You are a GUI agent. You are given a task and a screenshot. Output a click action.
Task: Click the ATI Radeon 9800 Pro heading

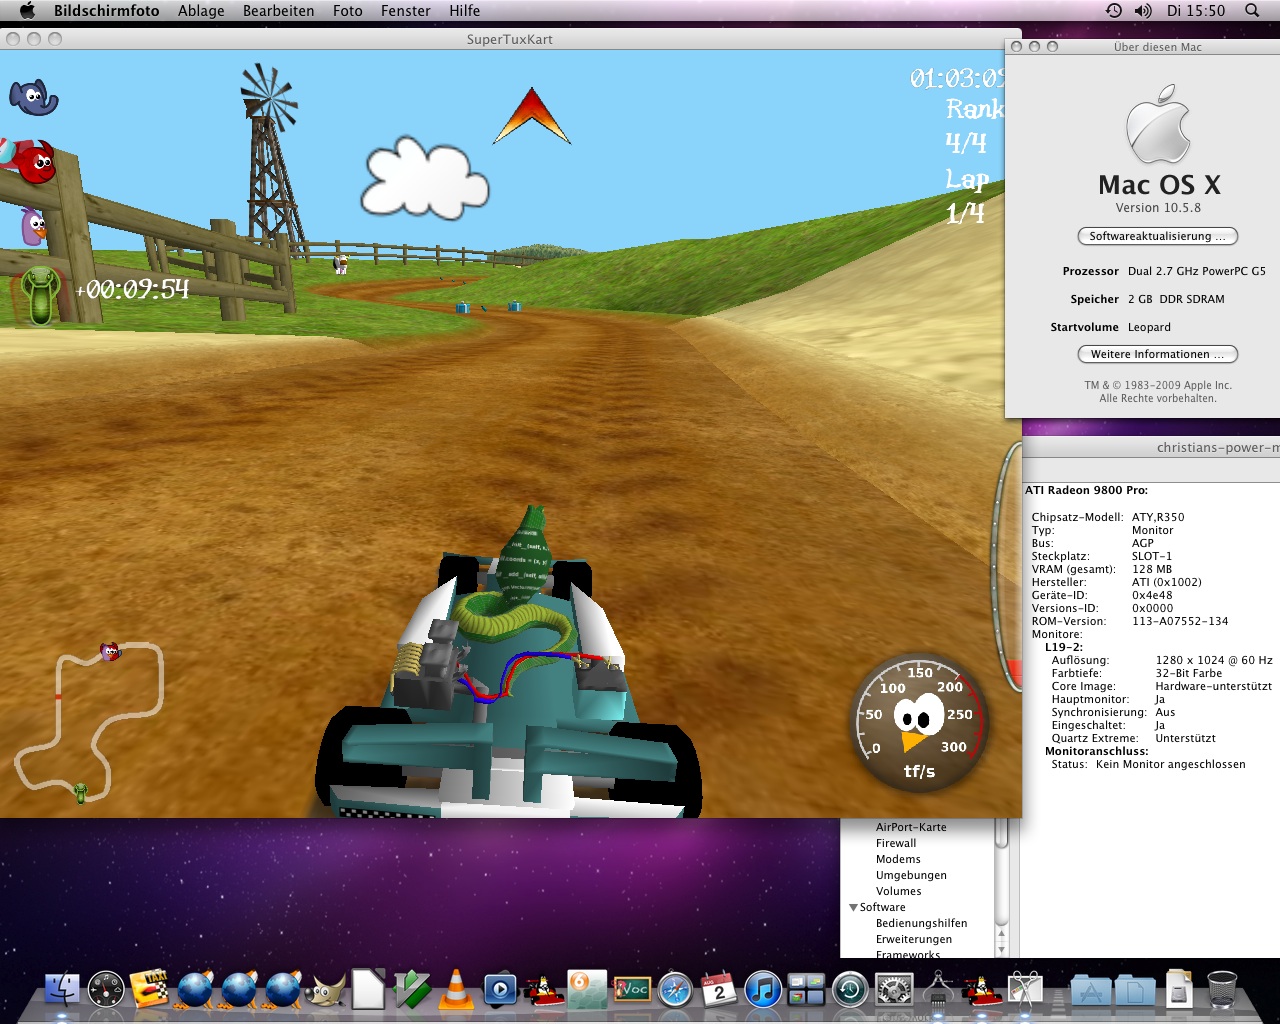pyautogui.click(x=1086, y=490)
